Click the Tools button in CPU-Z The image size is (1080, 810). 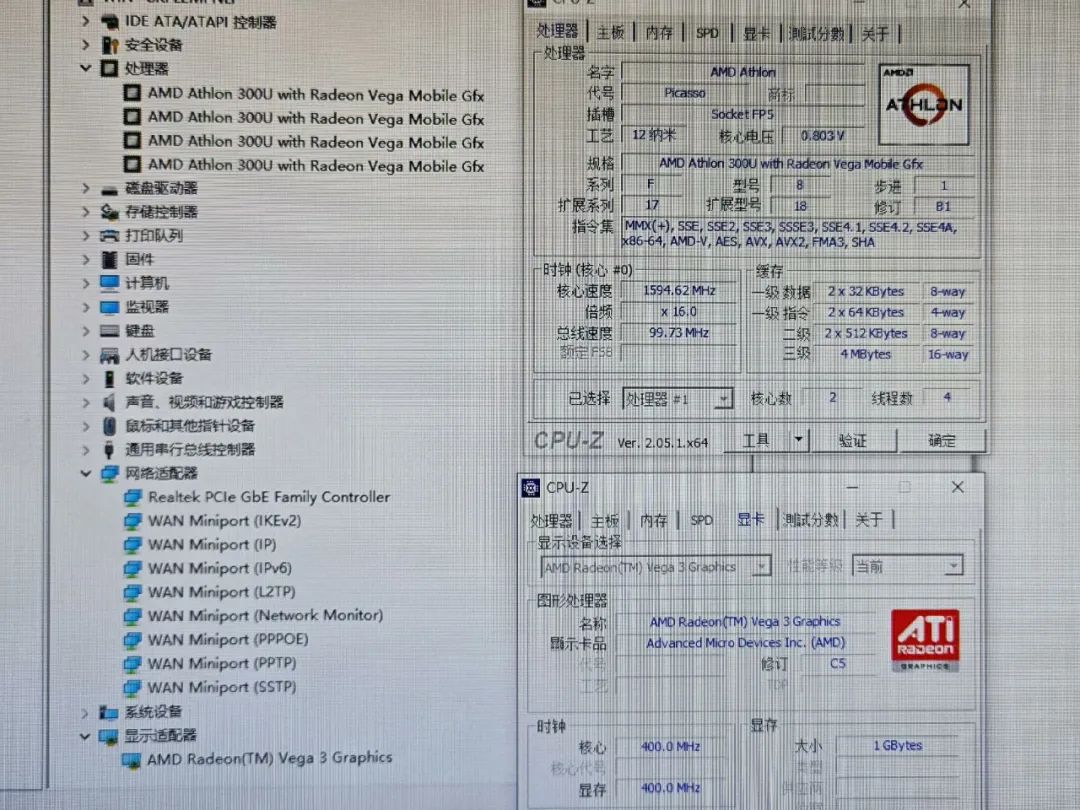[756, 440]
